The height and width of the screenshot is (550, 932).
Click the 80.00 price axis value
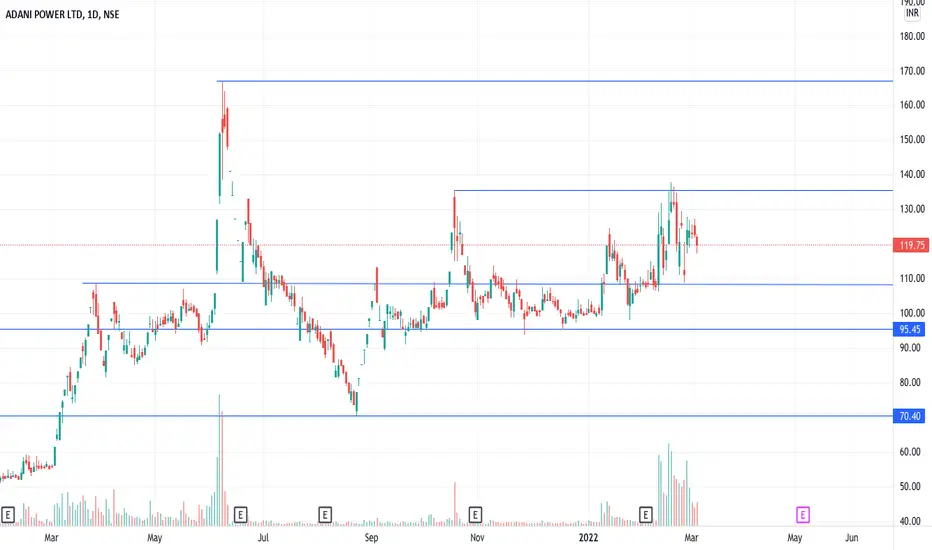(x=910, y=382)
